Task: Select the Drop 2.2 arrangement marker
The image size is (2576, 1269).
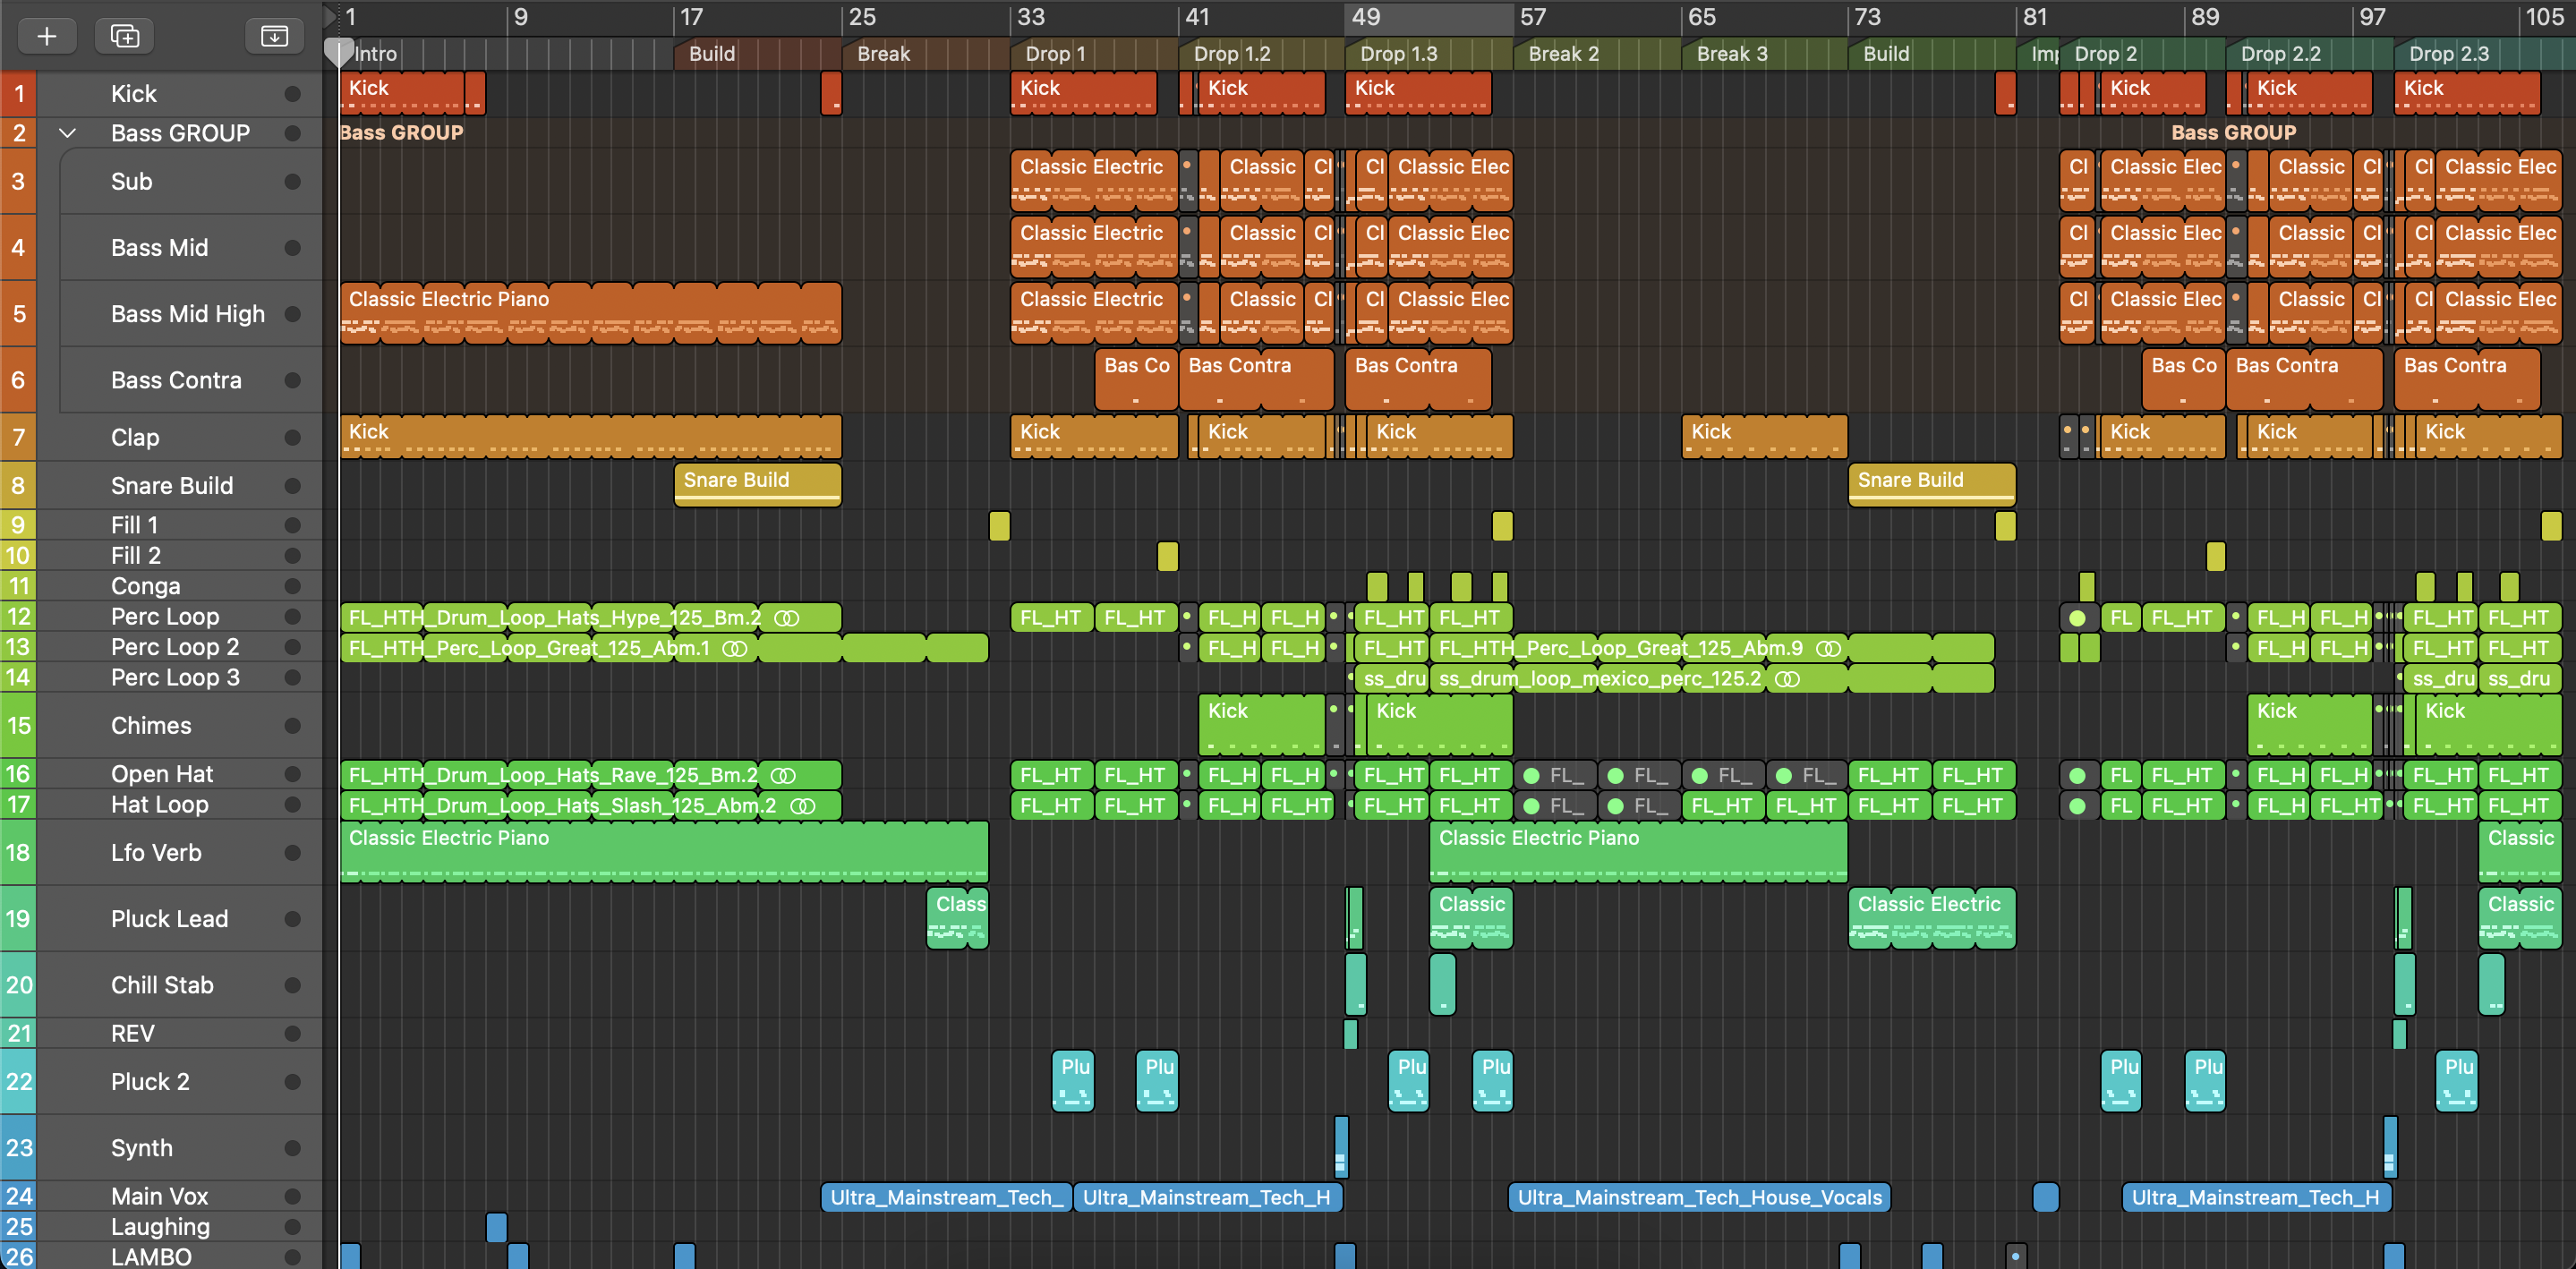Action: click(2310, 54)
